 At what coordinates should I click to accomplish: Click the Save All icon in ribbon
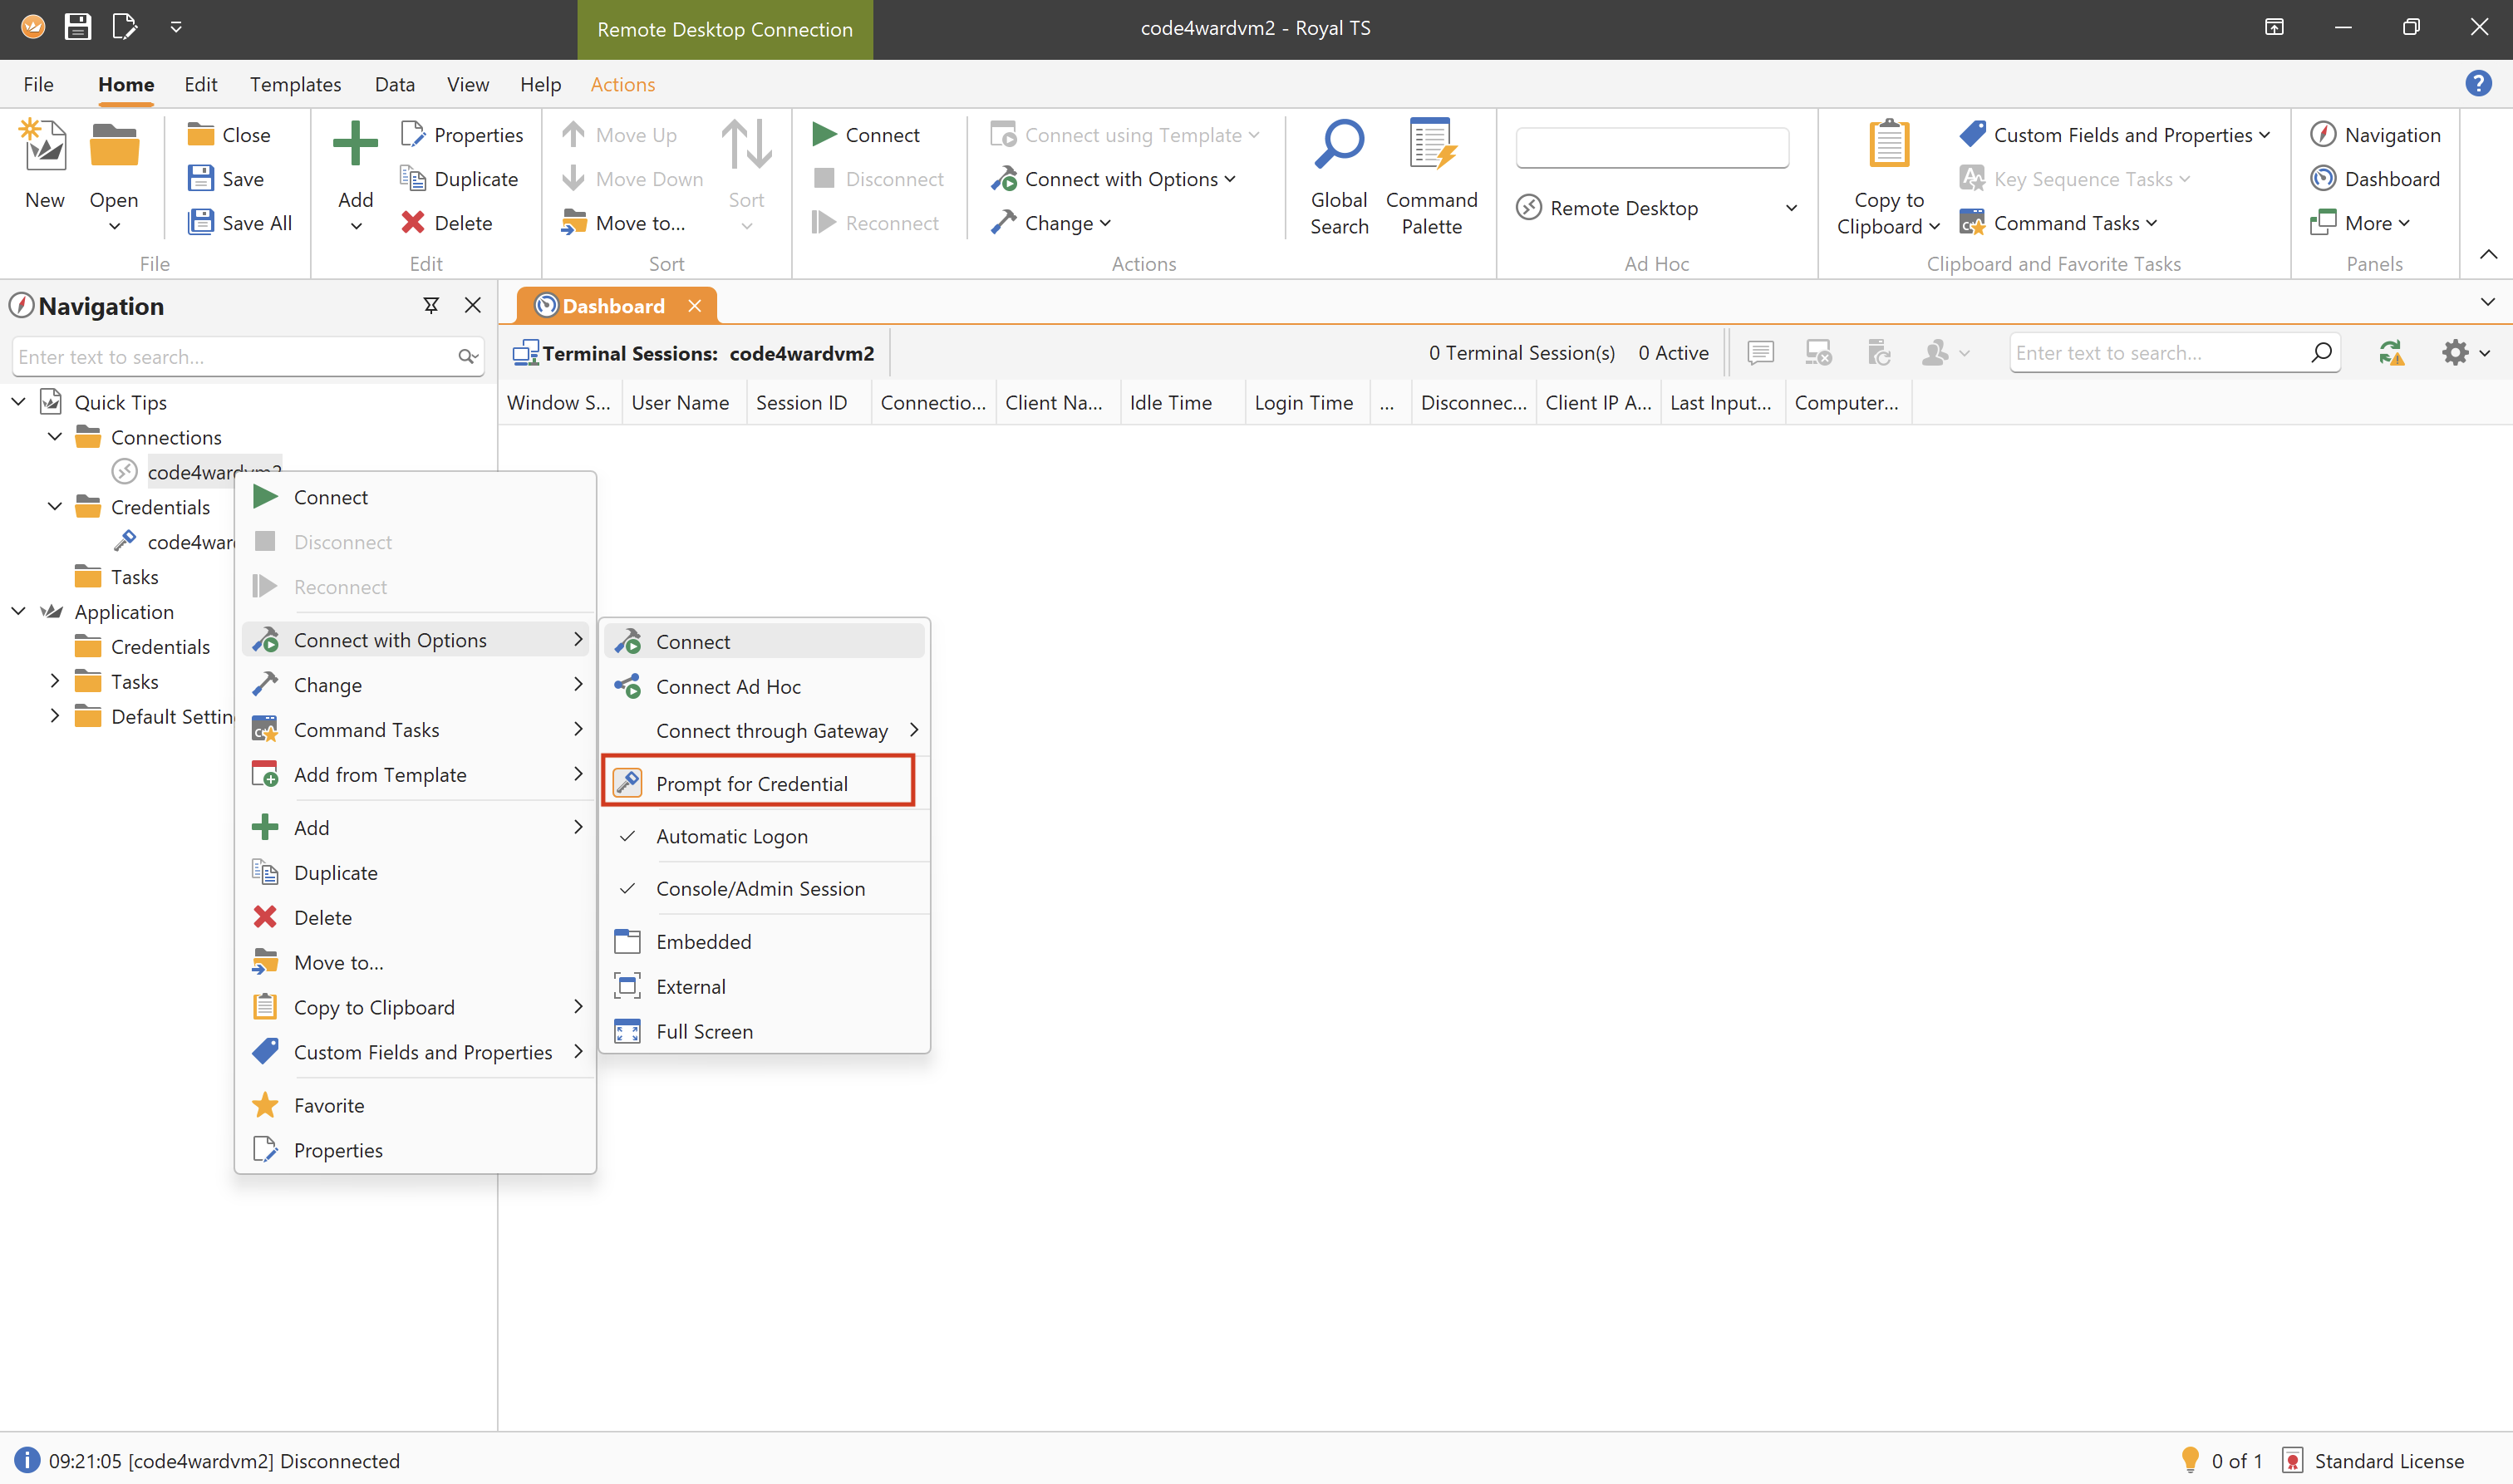[x=201, y=222]
